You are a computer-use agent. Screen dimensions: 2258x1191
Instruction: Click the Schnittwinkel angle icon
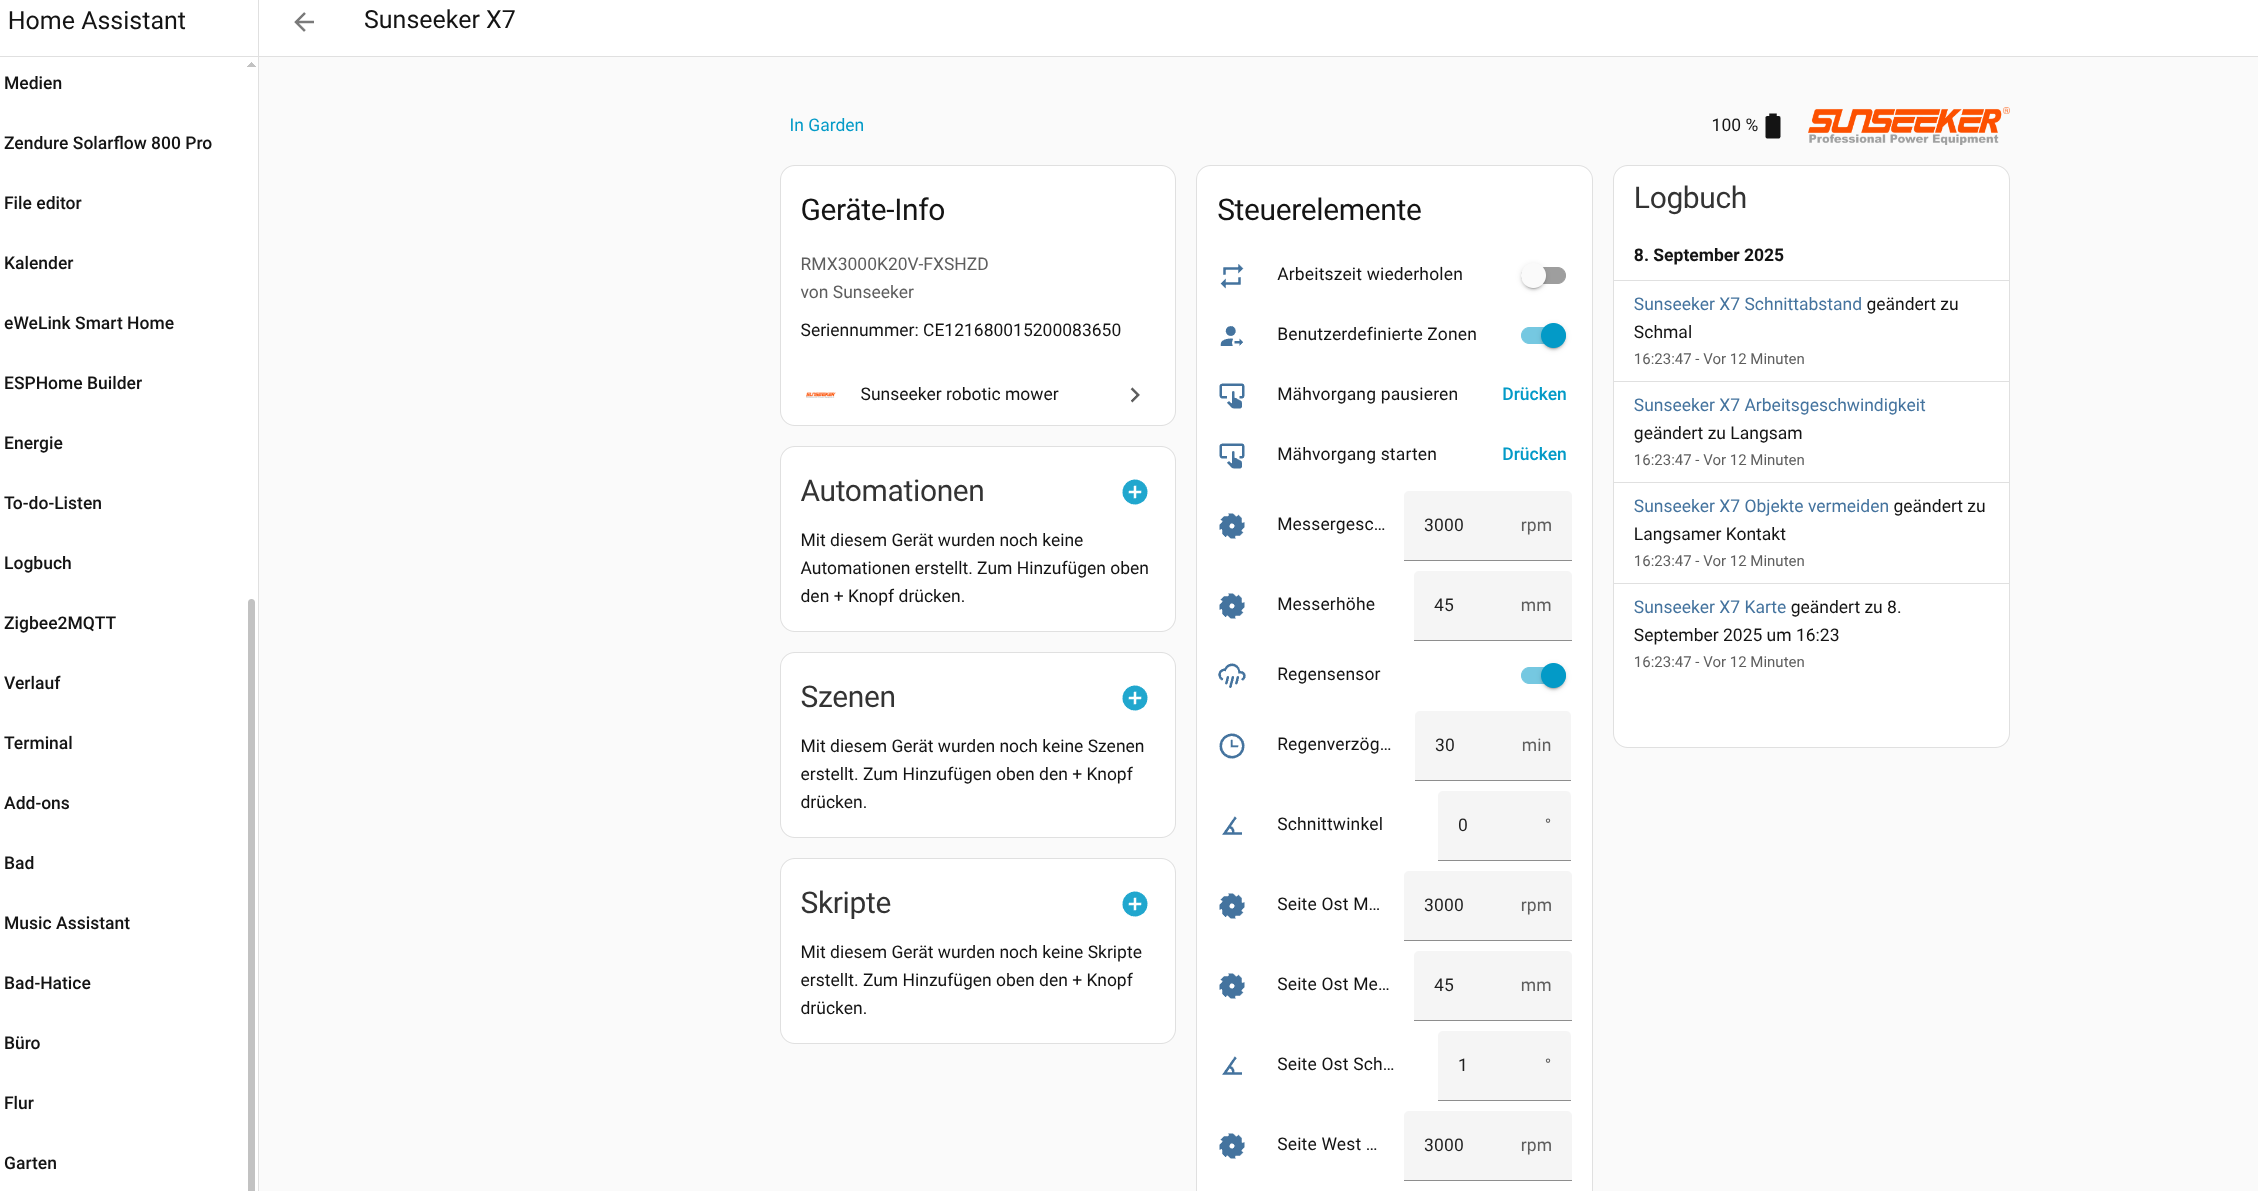pos(1232,825)
